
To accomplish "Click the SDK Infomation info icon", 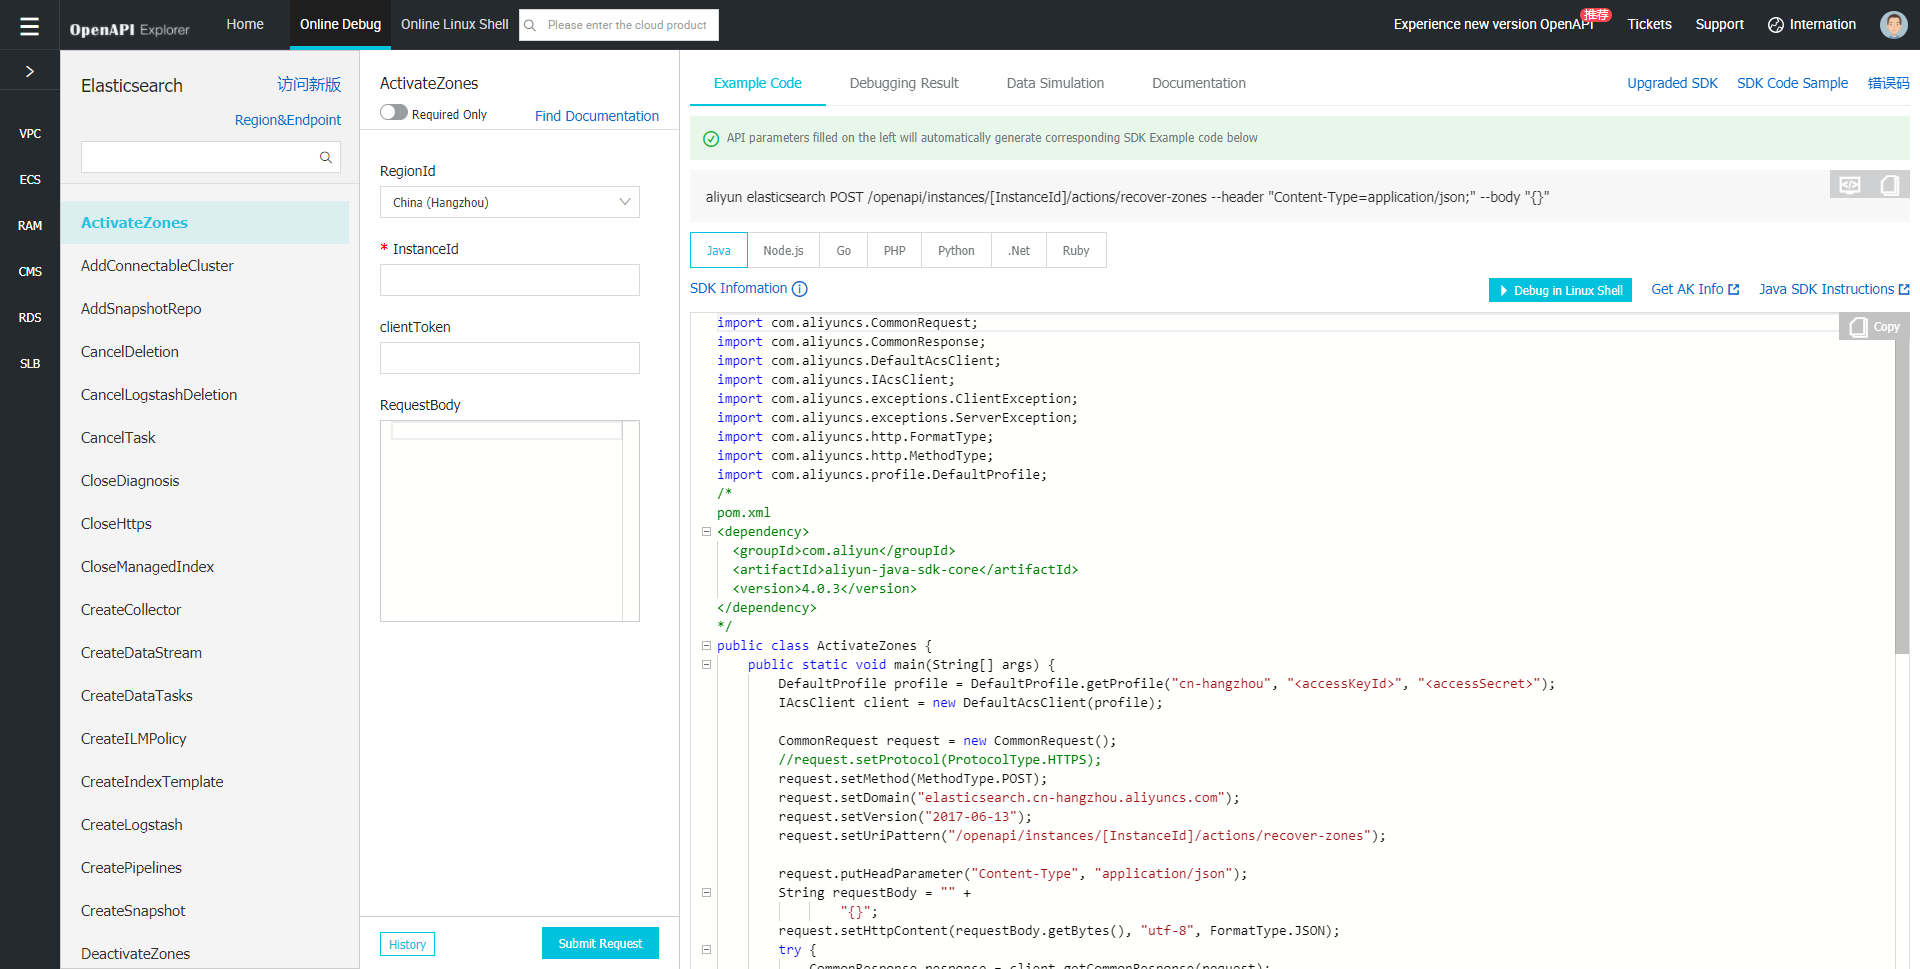I will pyautogui.click(x=800, y=289).
